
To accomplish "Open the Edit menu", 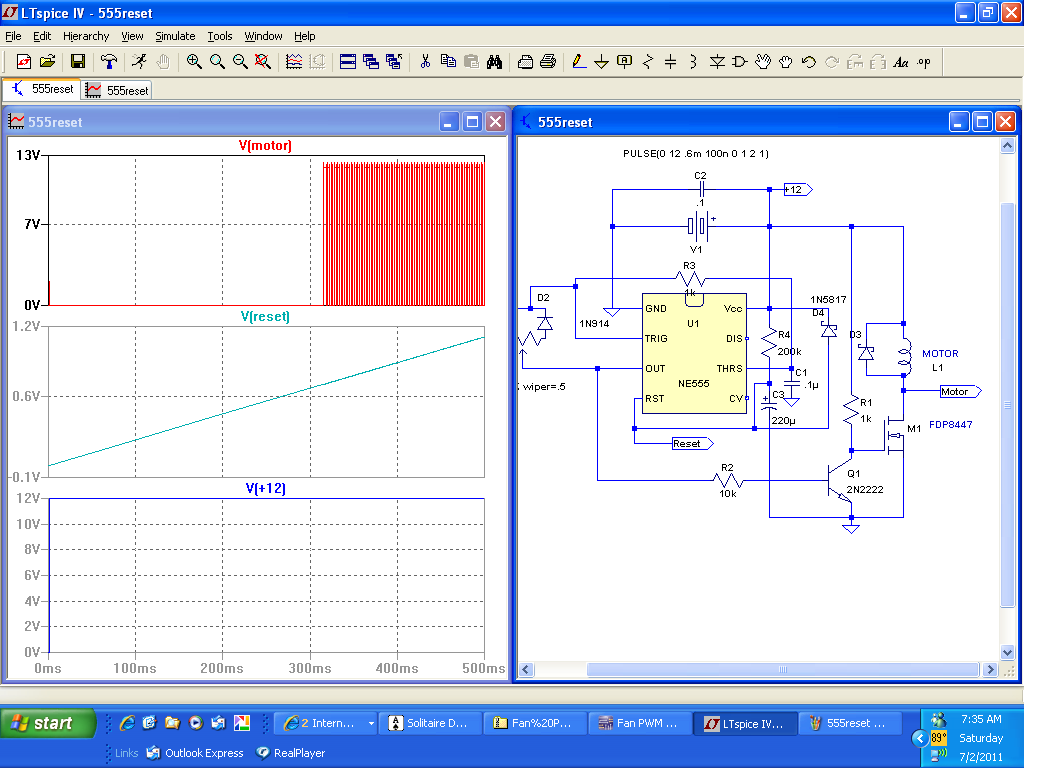I will click(x=42, y=36).
